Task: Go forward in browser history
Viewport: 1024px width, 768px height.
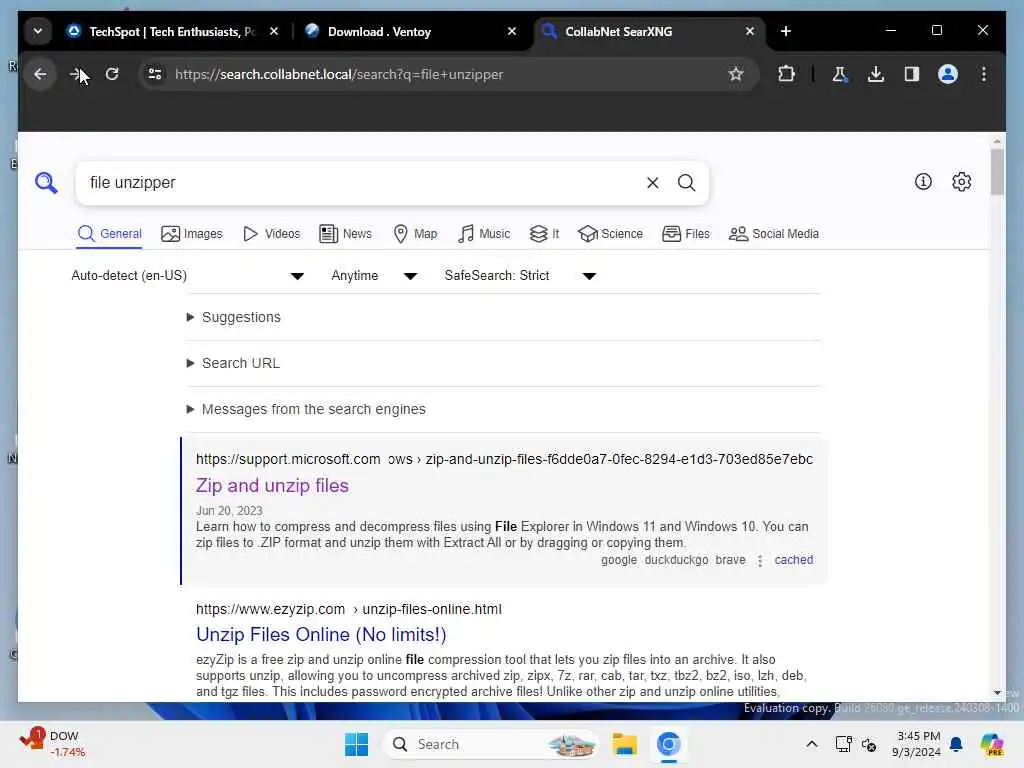Action: pos(76,74)
